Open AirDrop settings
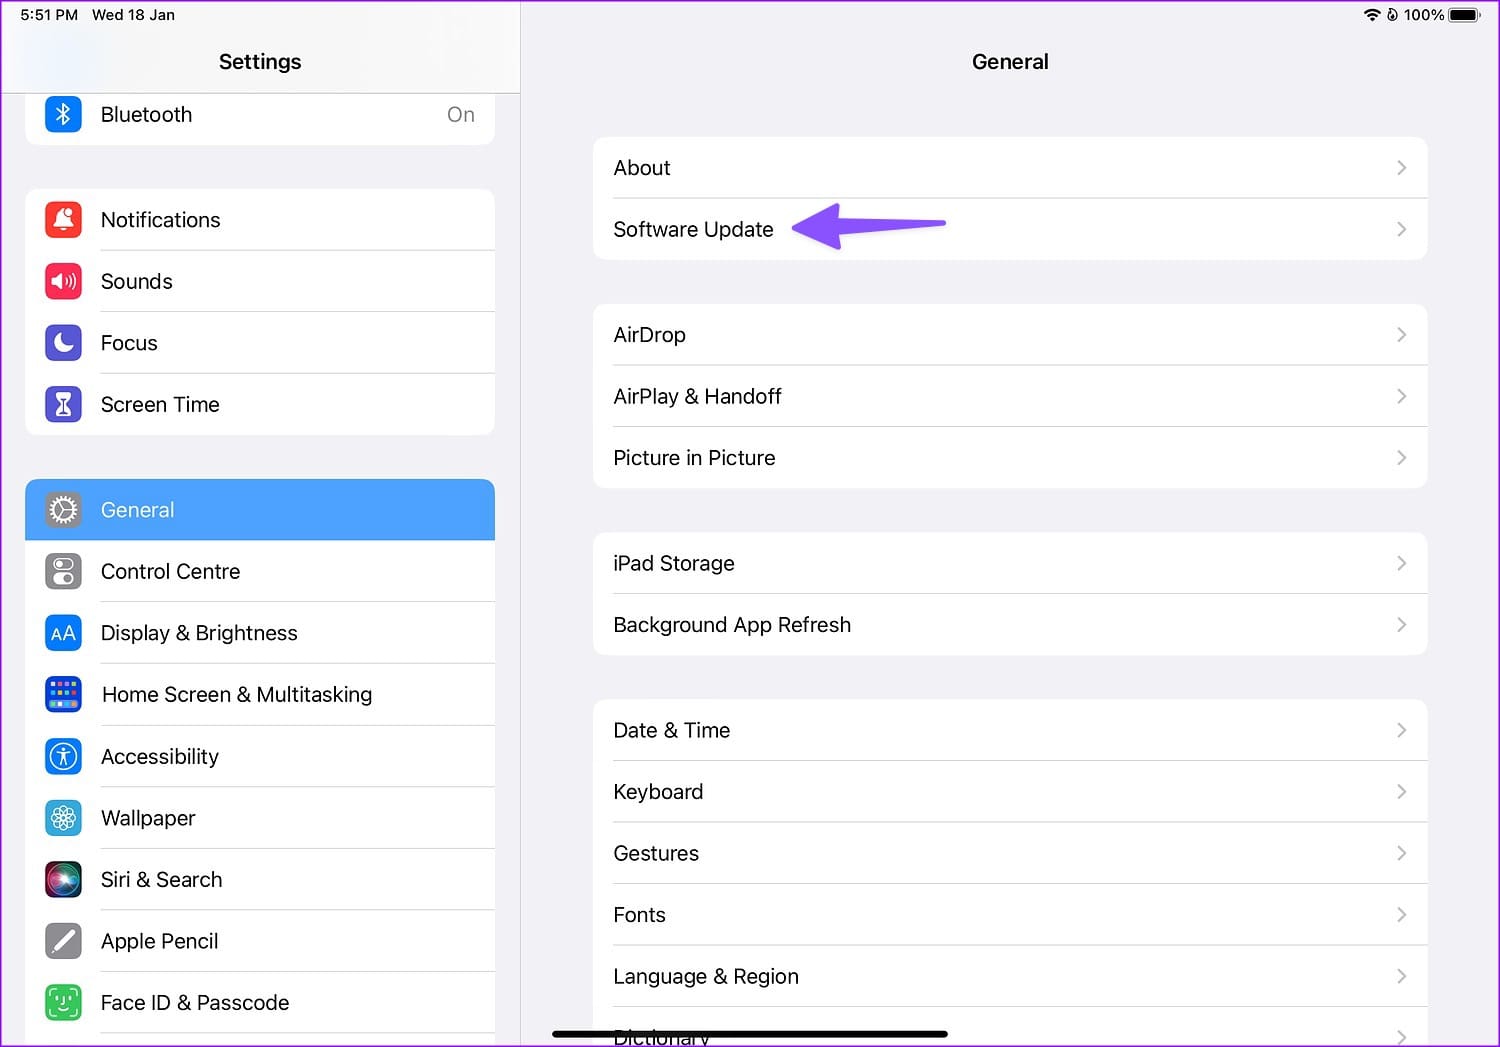 pyautogui.click(x=1010, y=335)
